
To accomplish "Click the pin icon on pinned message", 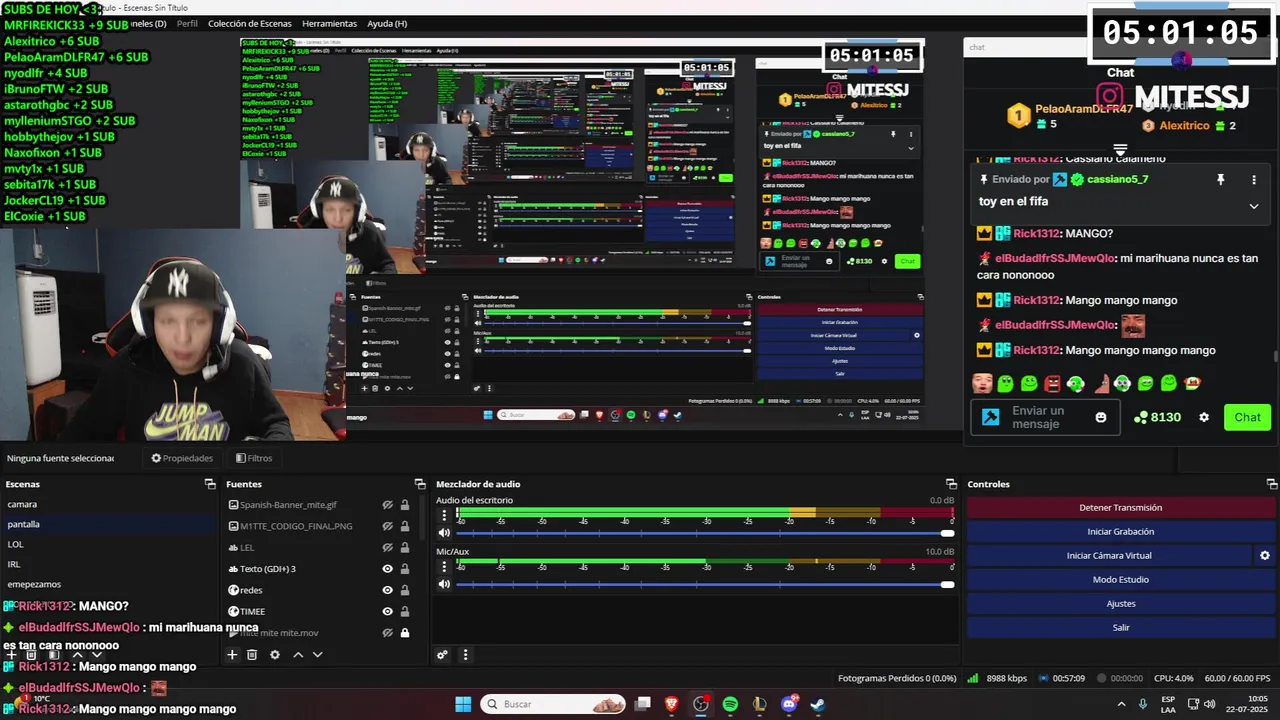I will click(x=1220, y=180).
